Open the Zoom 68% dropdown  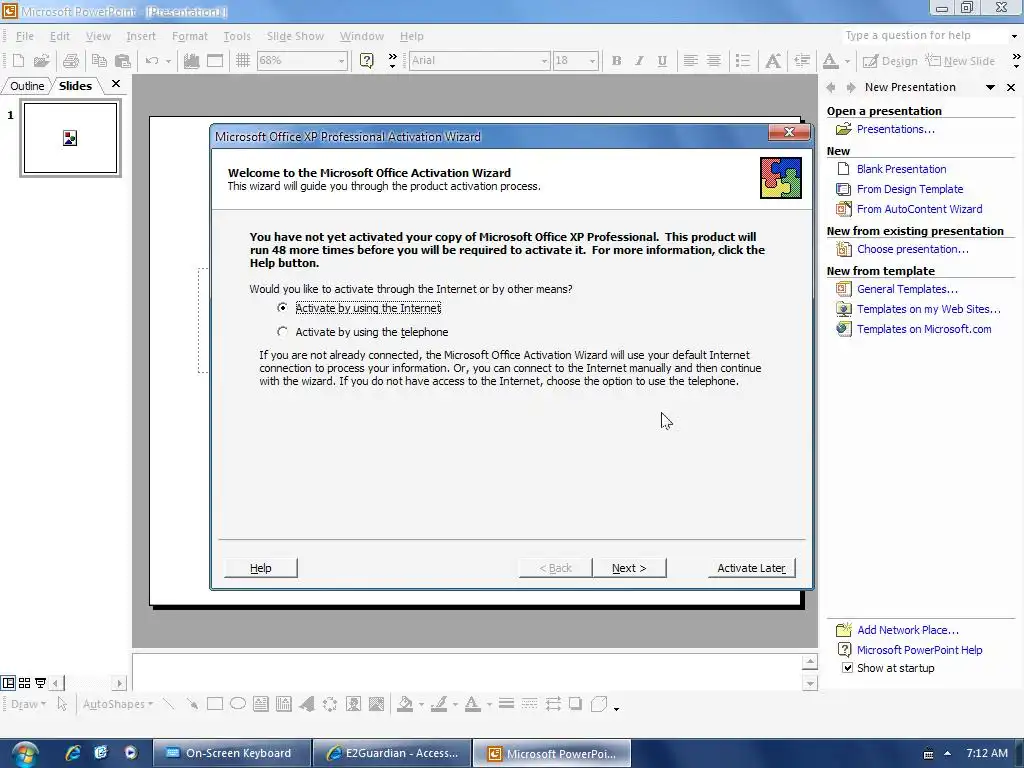tap(341, 61)
